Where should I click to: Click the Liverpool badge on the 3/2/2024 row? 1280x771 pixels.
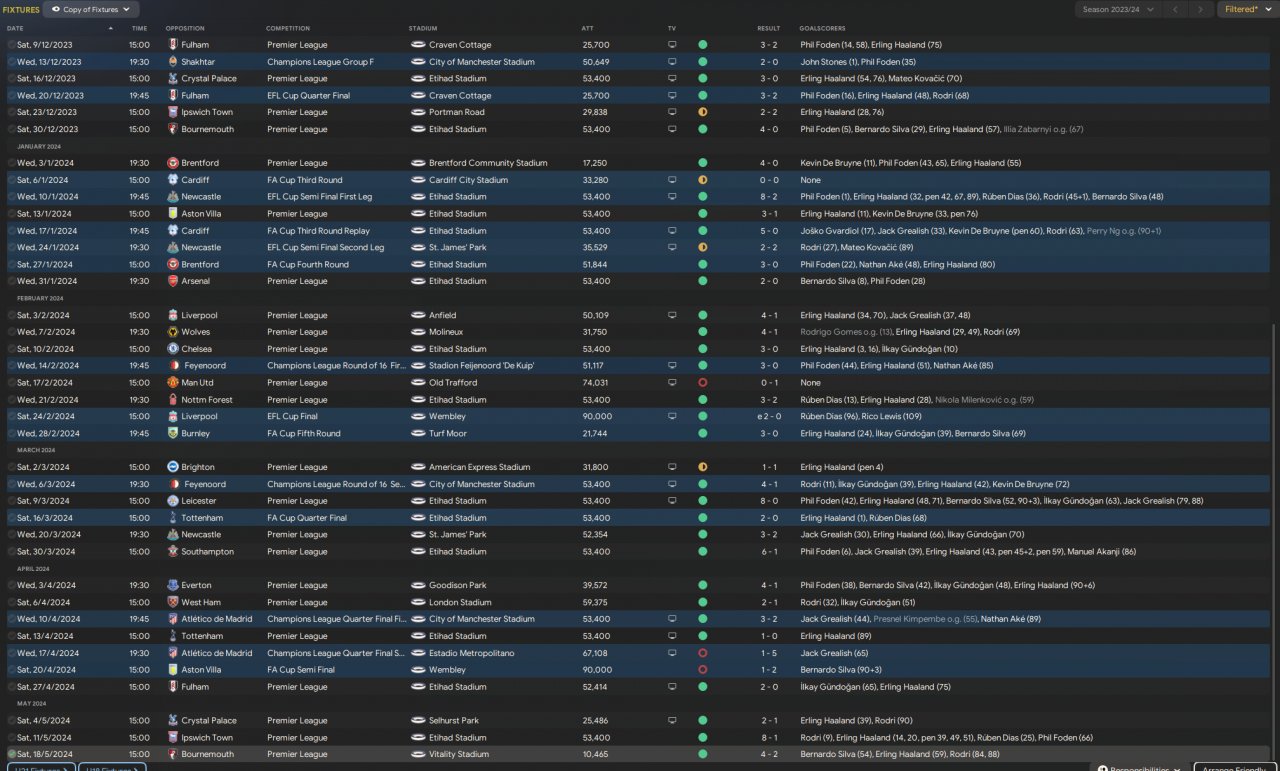(173, 315)
